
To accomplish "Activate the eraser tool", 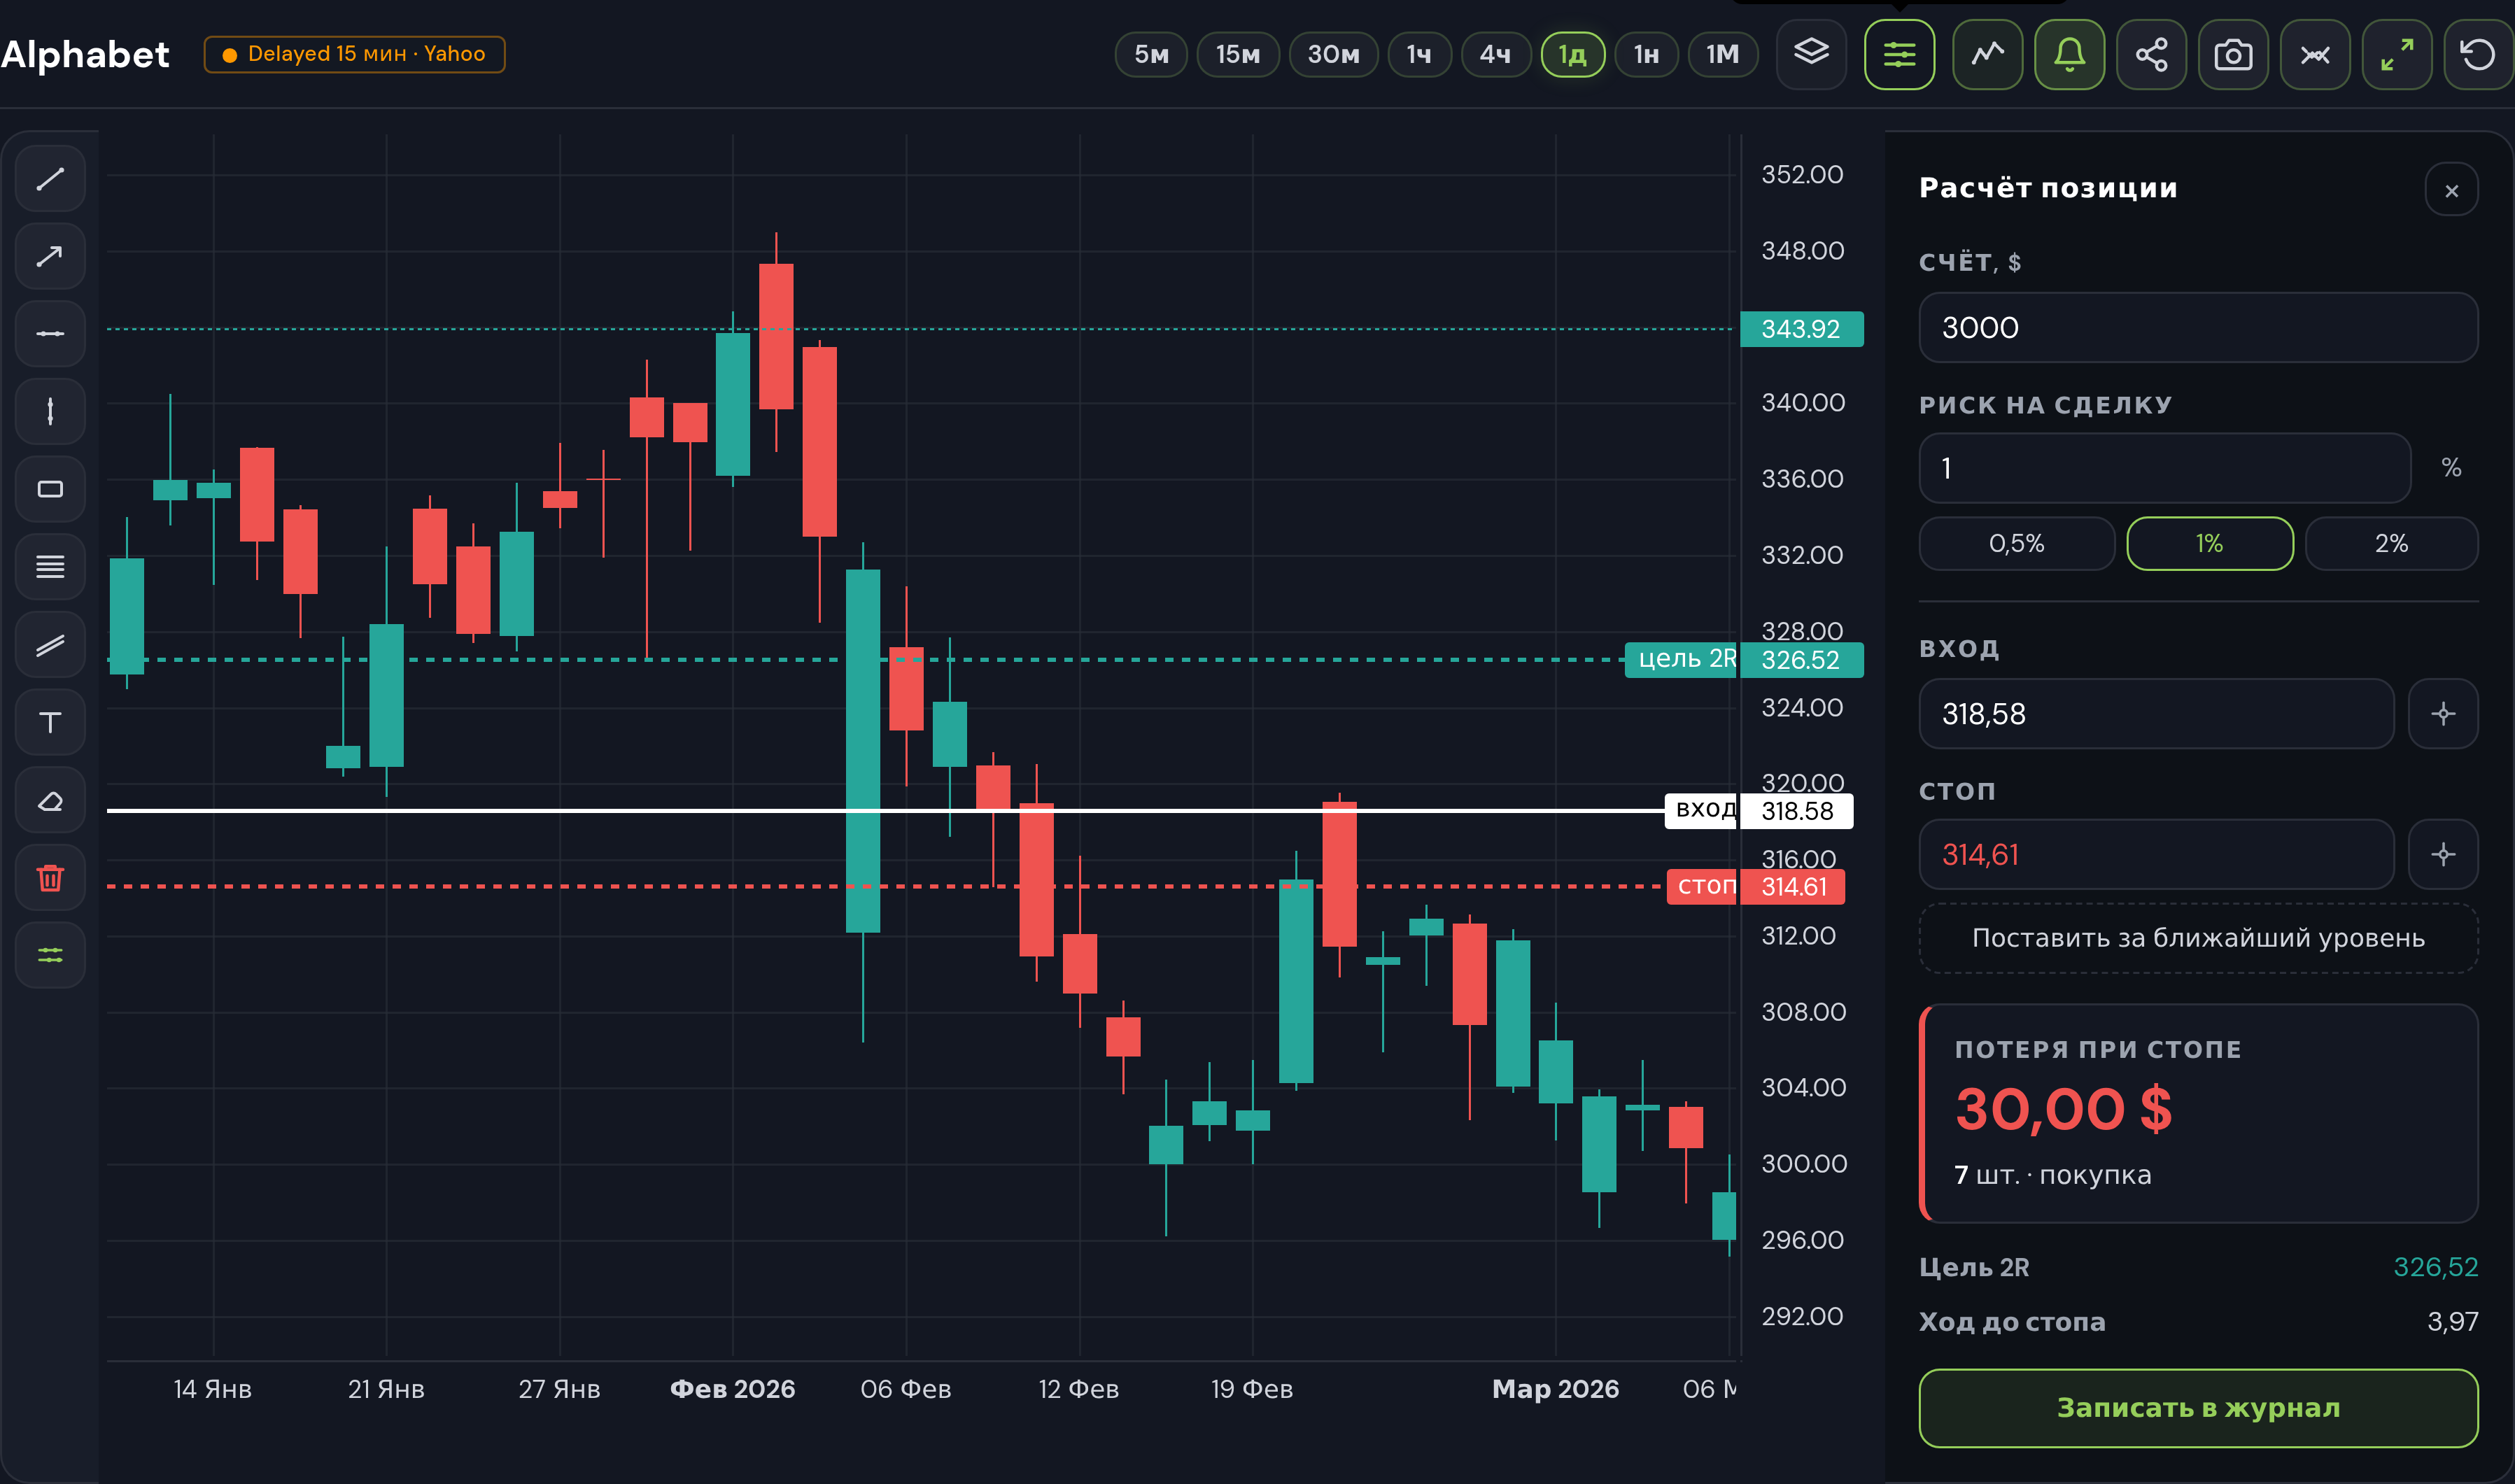I will (50, 800).
